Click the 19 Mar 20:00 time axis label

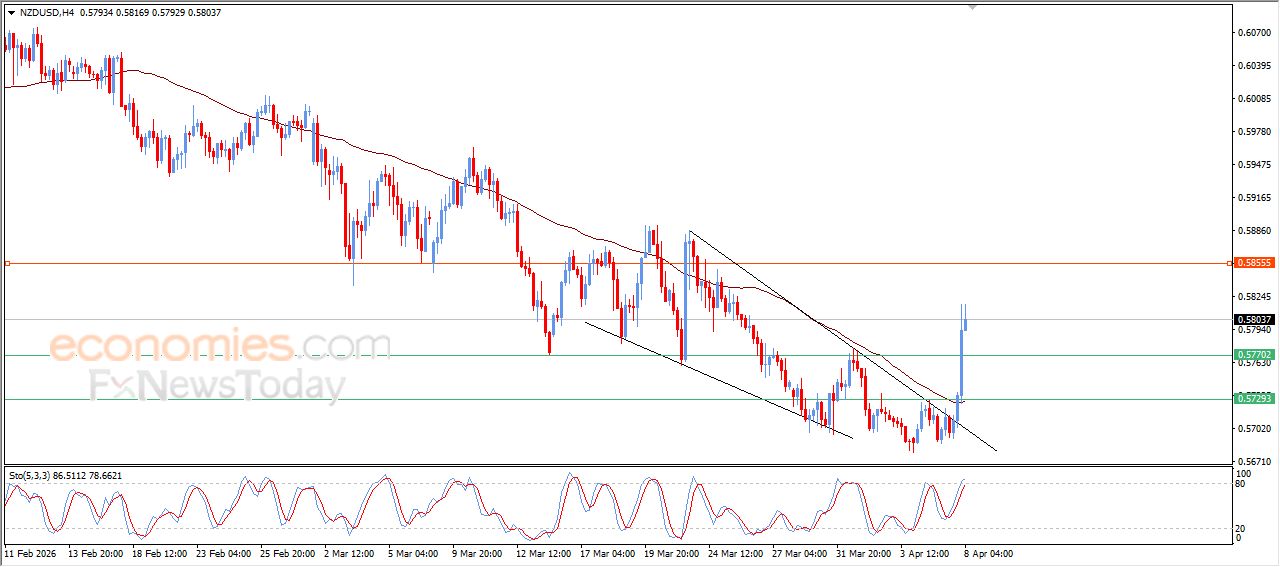672,552
